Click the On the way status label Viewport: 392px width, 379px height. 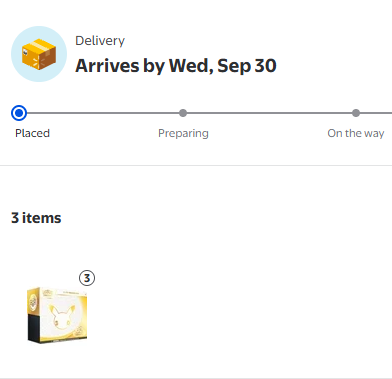356,133
